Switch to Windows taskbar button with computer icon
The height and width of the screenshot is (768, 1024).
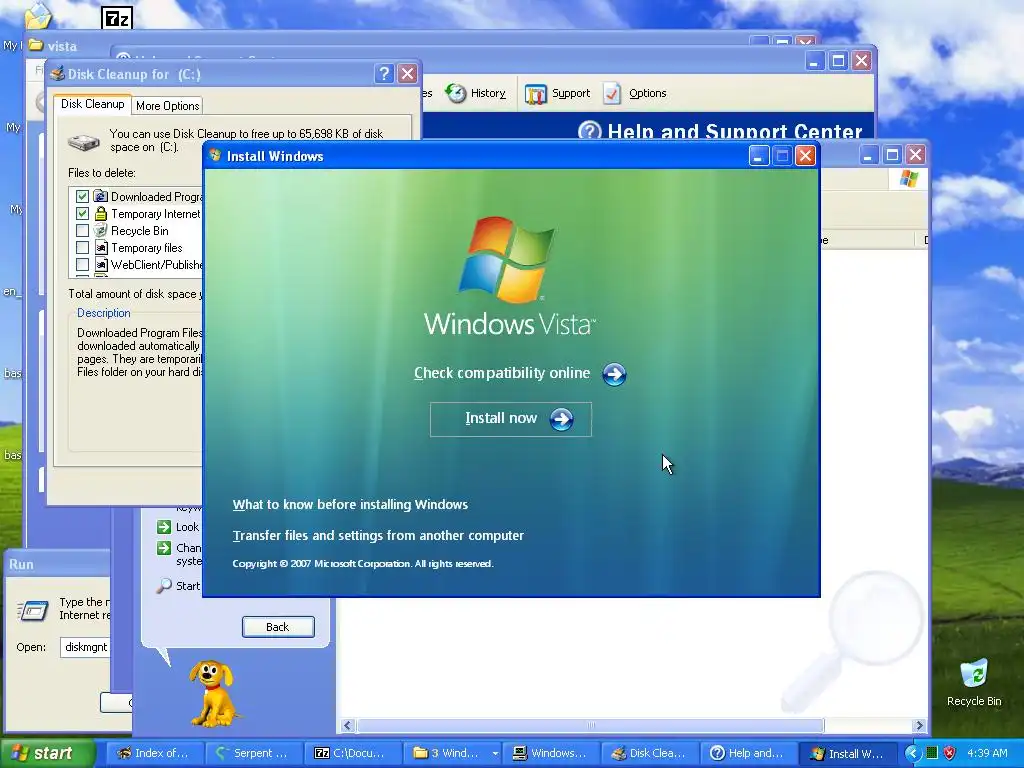pos(552,753)
